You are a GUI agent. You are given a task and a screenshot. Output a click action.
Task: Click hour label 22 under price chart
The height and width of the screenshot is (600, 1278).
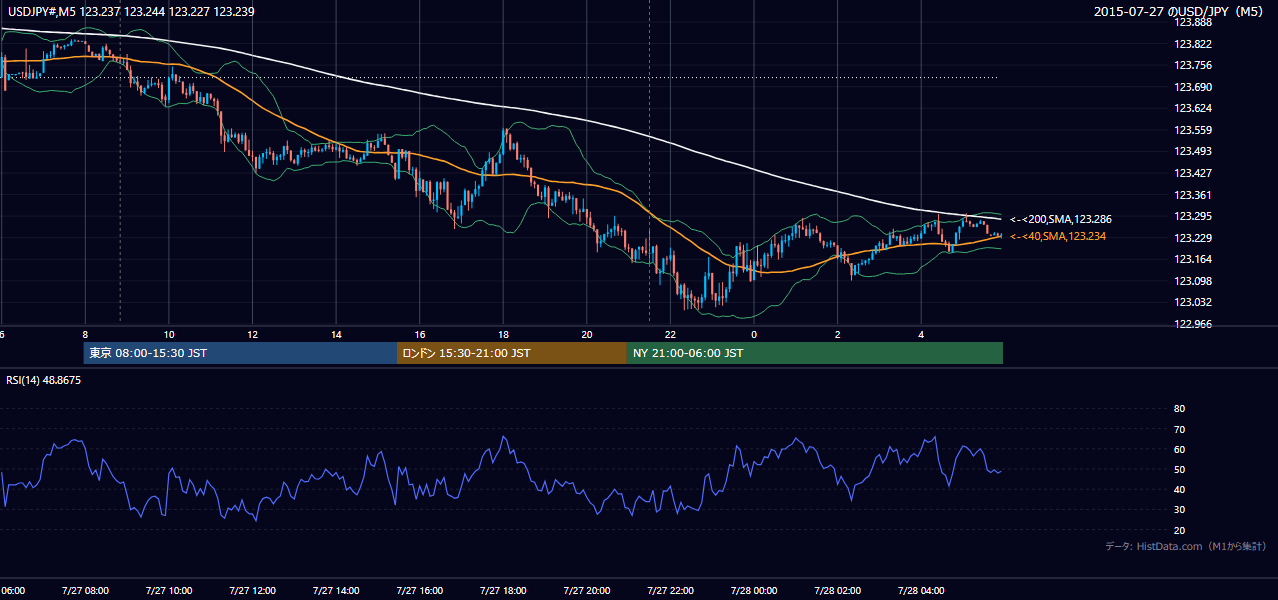pyautogui.click(x=671, y=335)
